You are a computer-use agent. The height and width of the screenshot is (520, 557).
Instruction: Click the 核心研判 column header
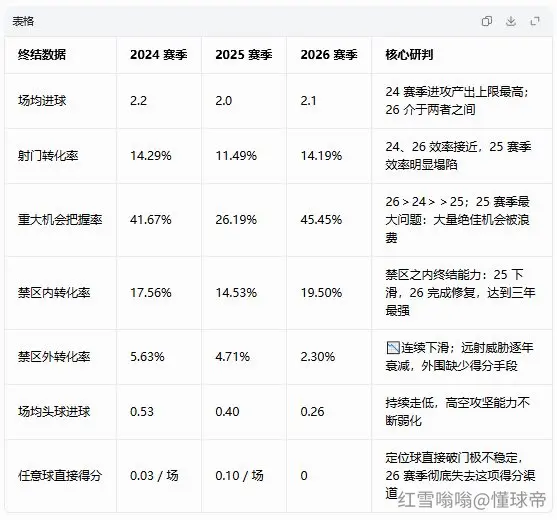[409, 55]
